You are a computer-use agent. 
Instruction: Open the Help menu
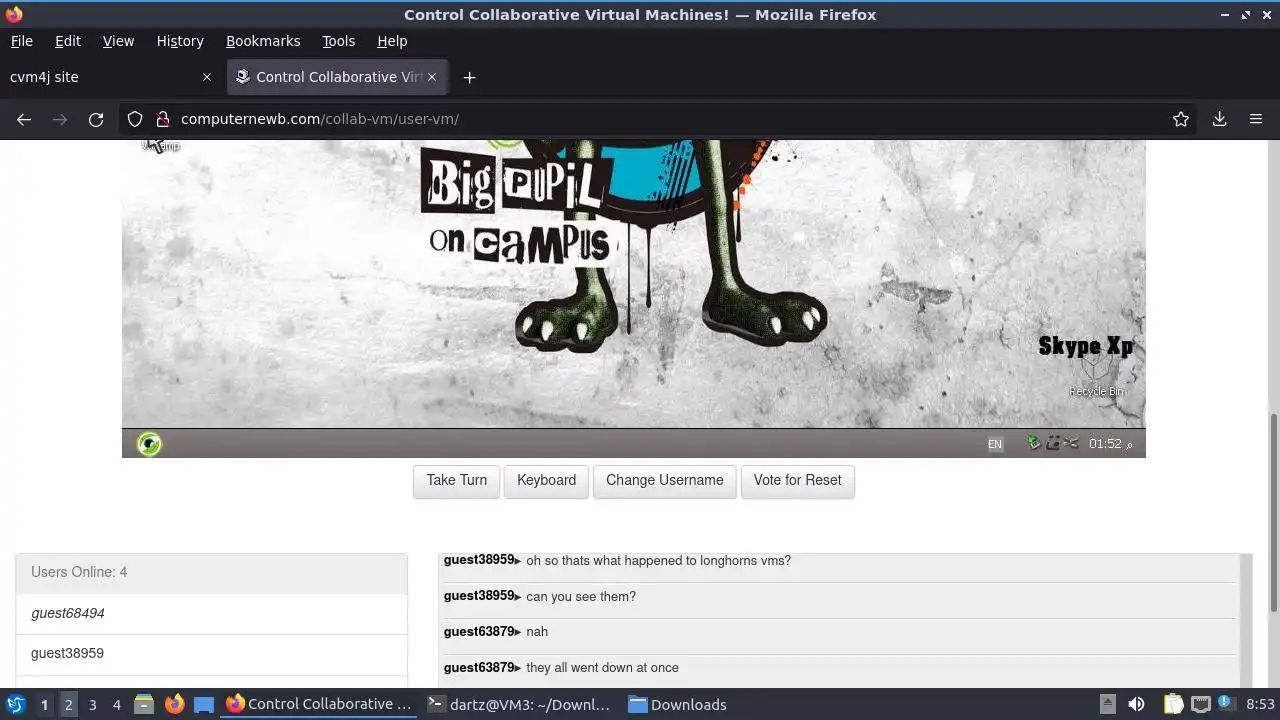(x=392, y=41)
